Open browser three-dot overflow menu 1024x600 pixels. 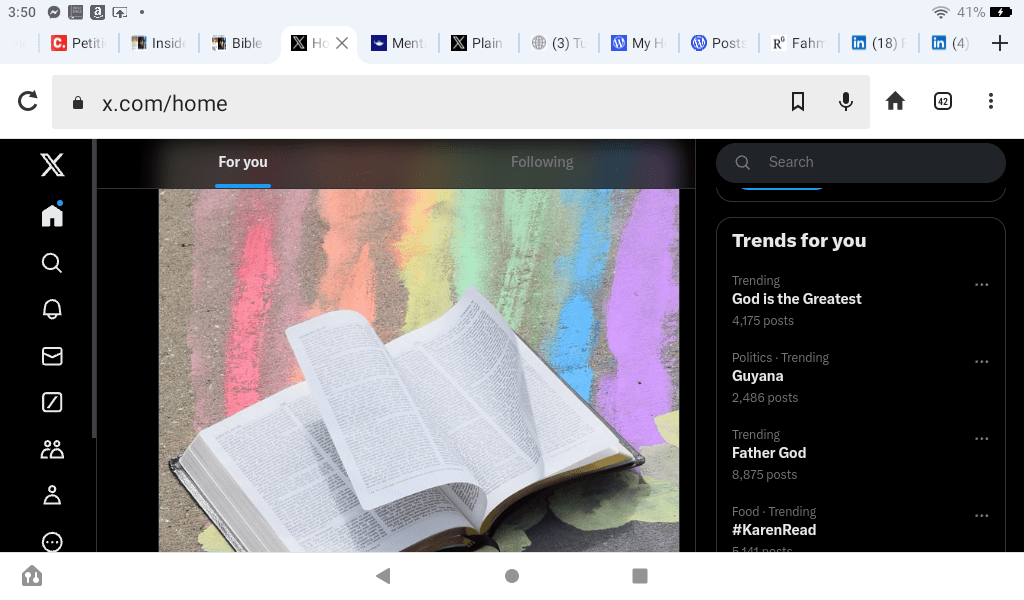pyautogui.click(x=990, y=101)
